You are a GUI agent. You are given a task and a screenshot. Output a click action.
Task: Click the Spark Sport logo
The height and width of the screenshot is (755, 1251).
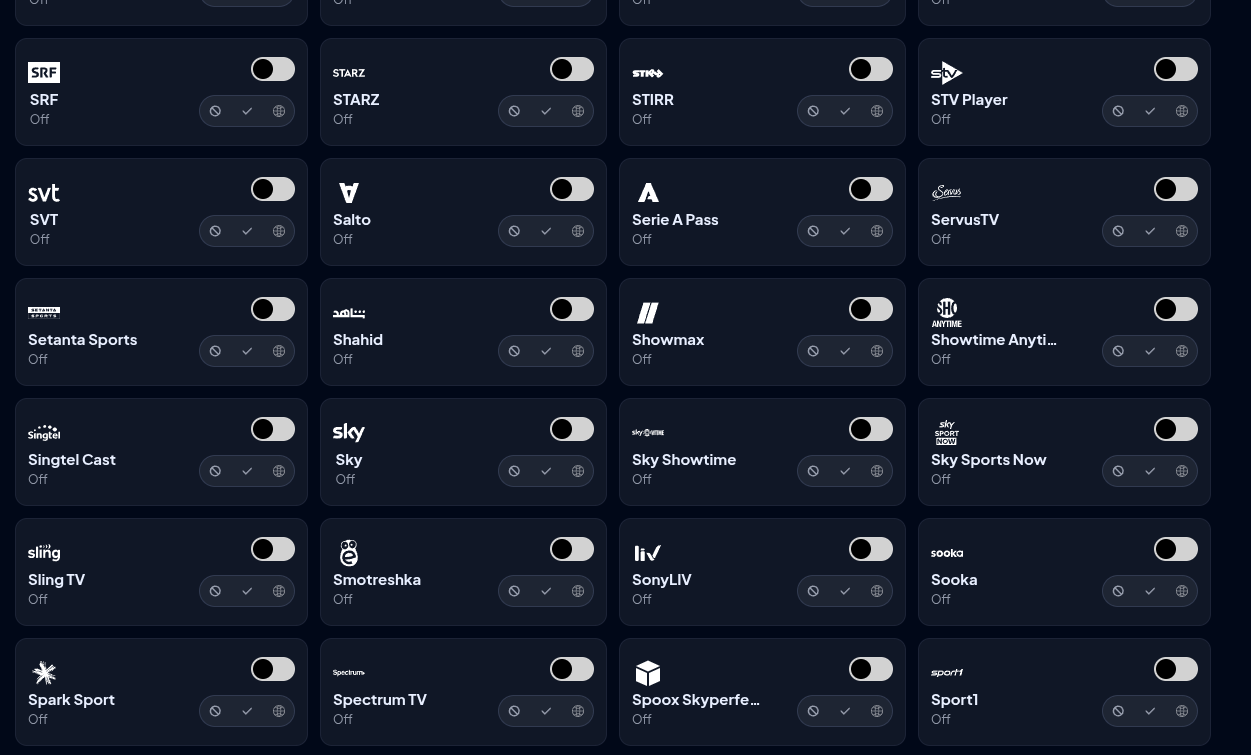[44, 673]
